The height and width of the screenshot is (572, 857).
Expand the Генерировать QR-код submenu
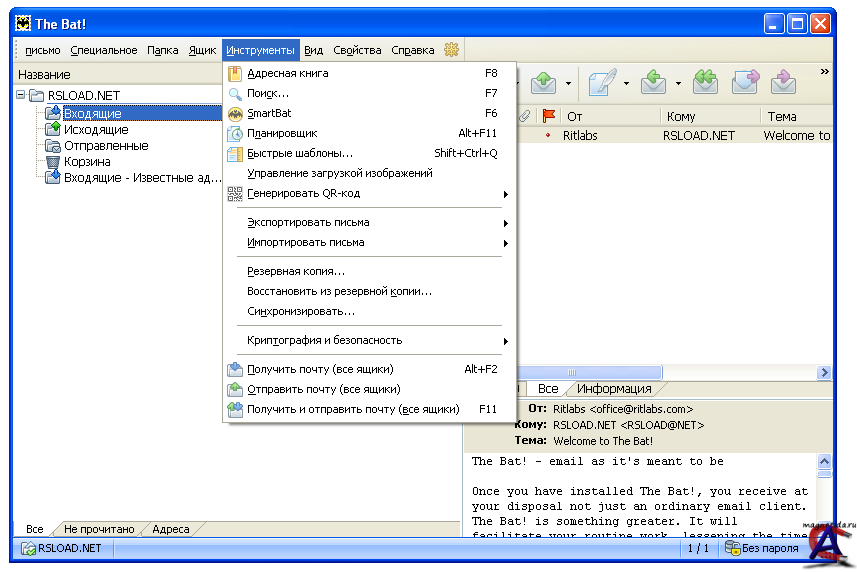click(303, 193)
